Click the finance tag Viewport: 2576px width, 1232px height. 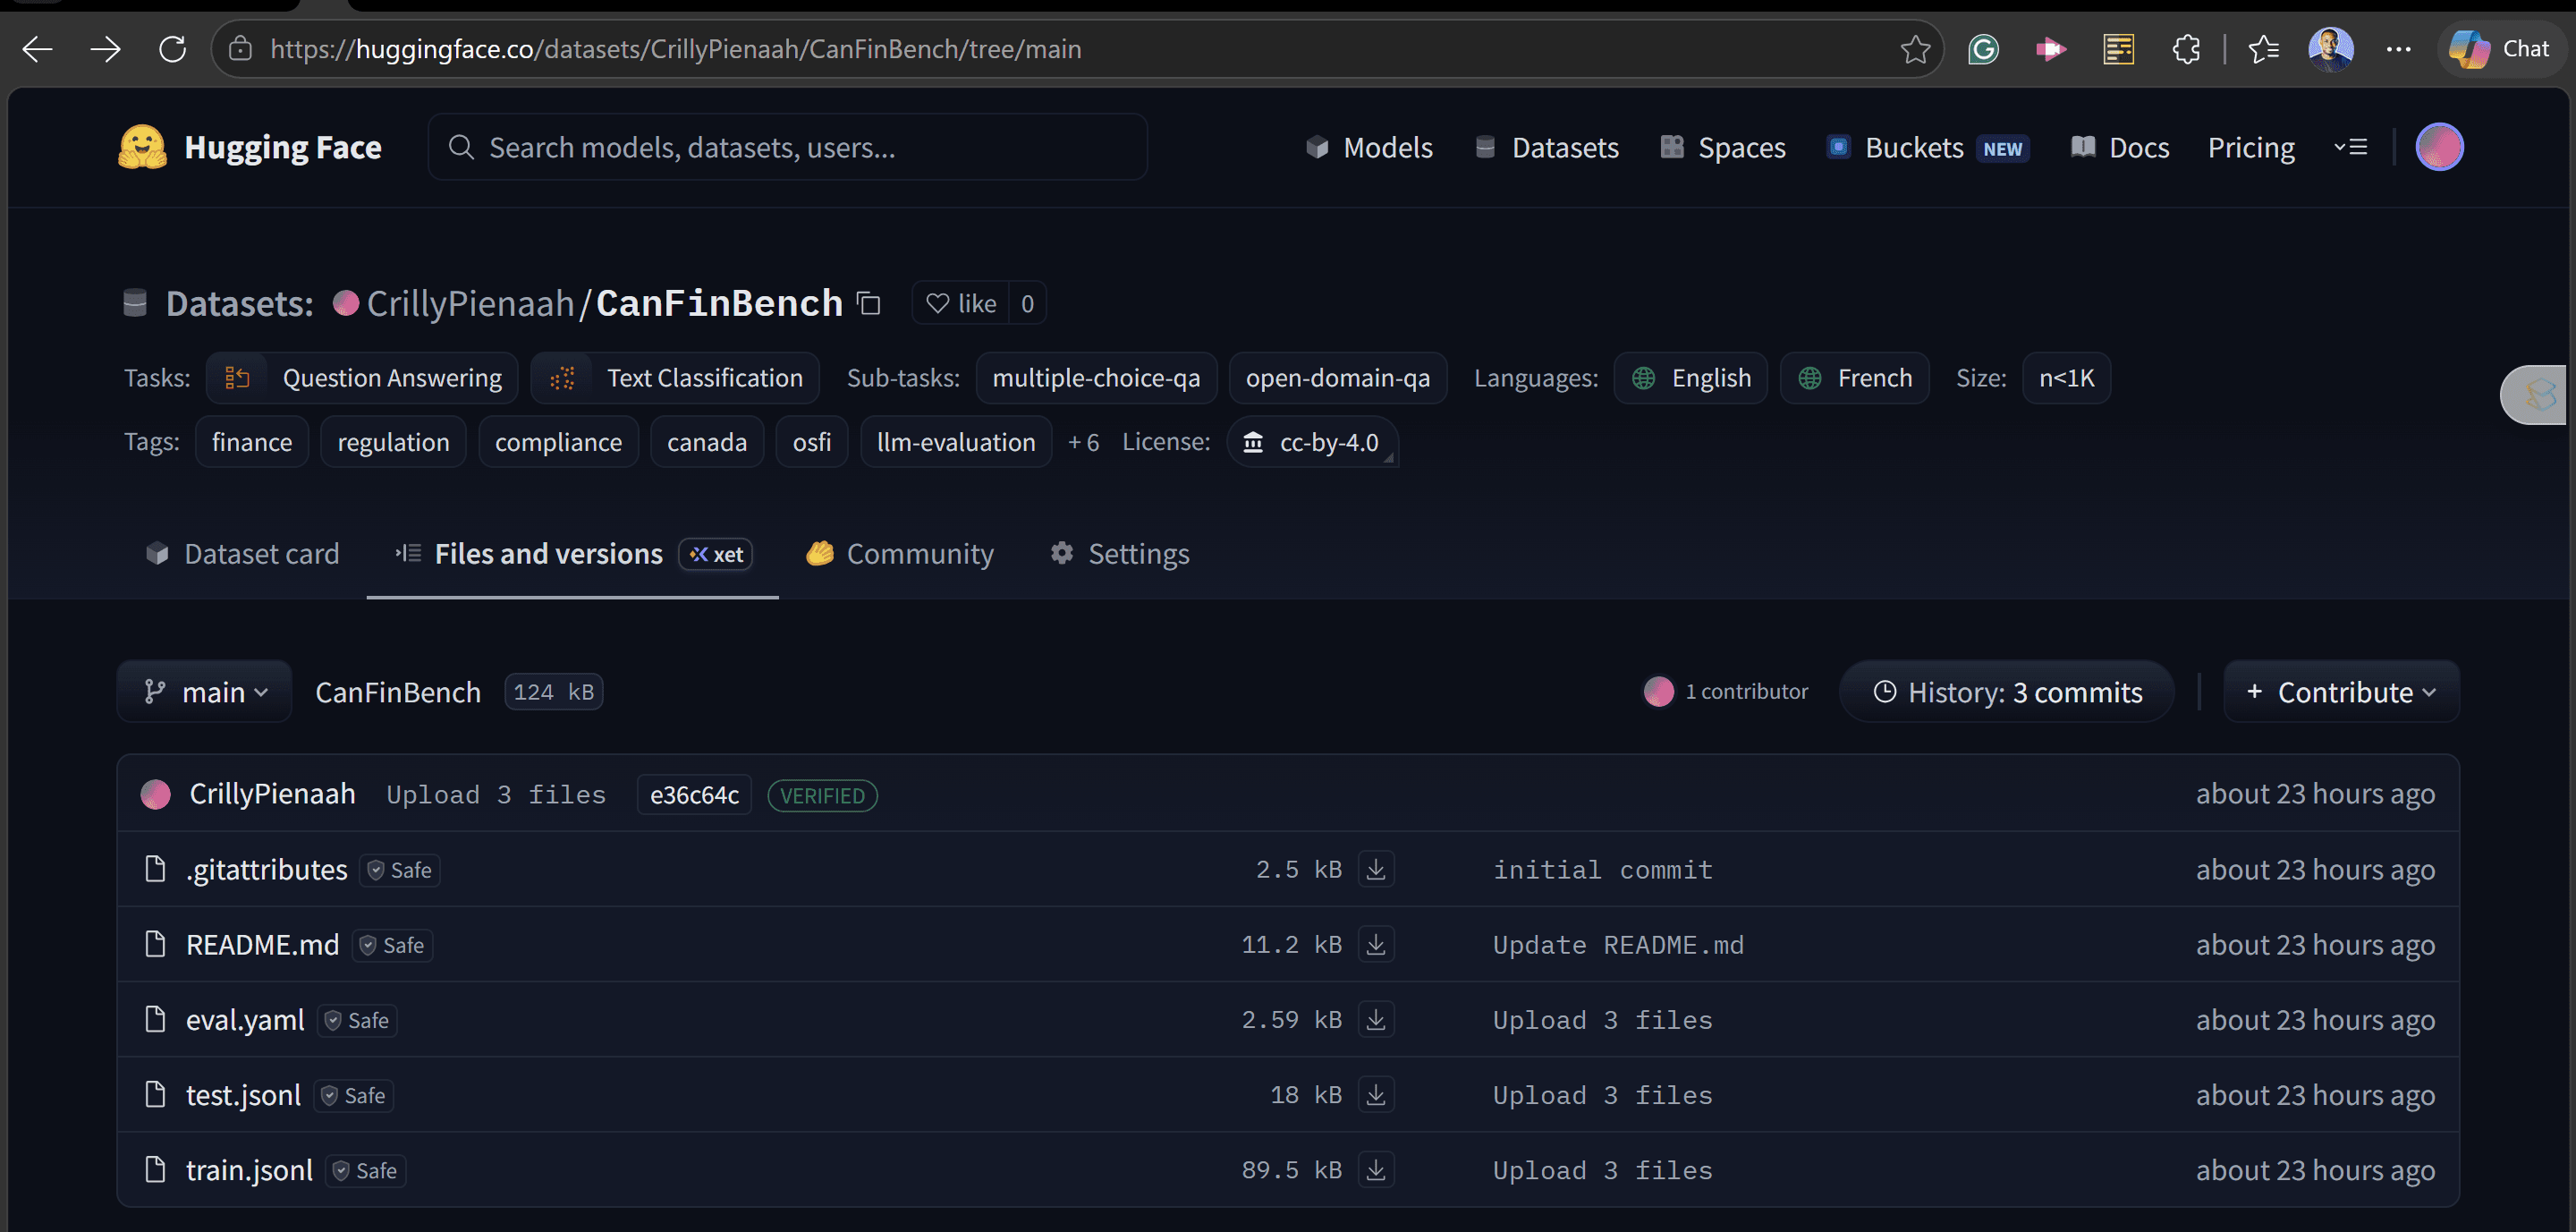(x=252, y=442)
